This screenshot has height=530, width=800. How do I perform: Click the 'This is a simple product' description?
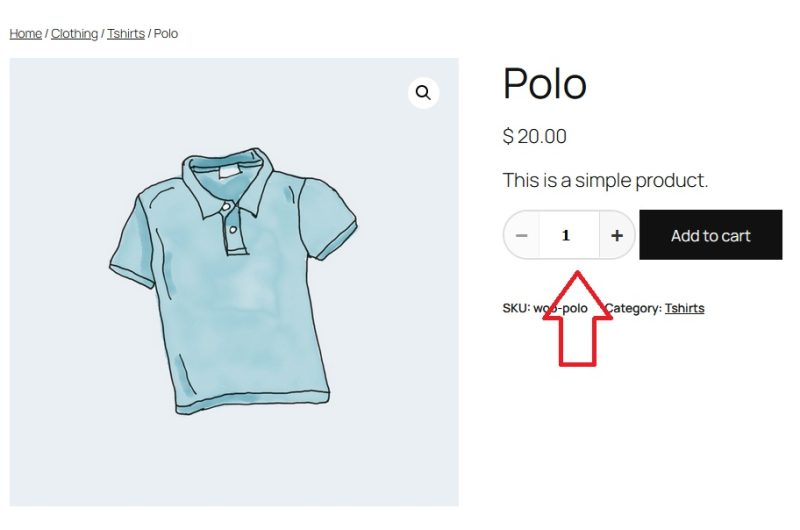point(605,180)
